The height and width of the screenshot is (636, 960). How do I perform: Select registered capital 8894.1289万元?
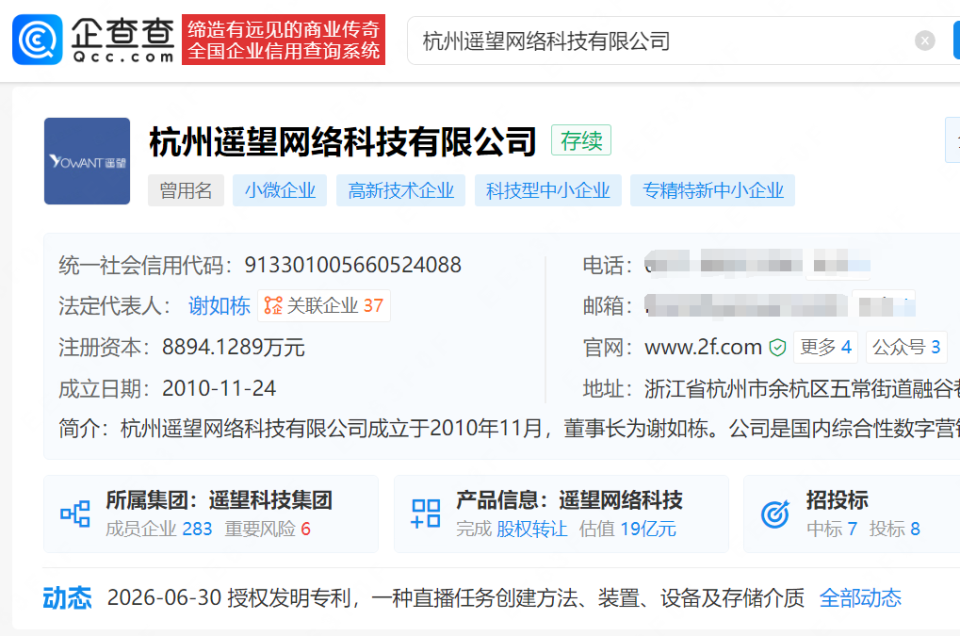click(233, 347)
